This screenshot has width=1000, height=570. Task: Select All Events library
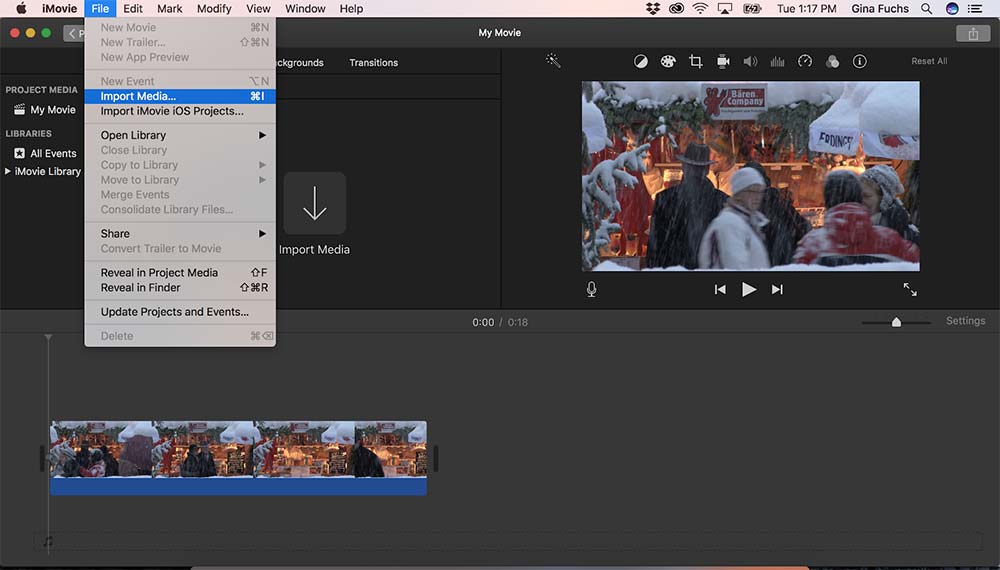45,153
